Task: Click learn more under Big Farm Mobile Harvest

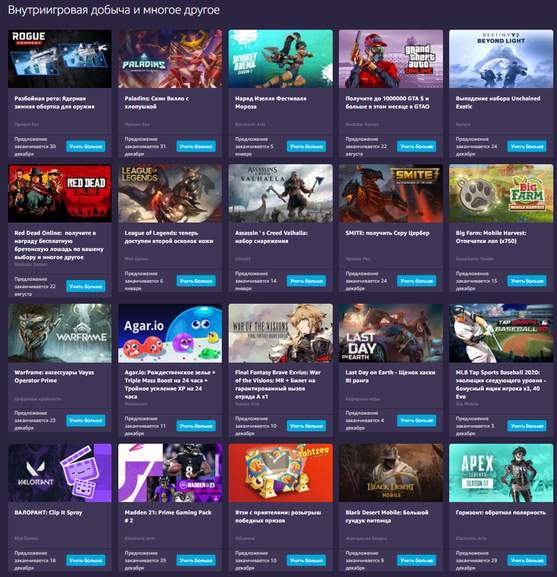Action: tap(527, 281)
